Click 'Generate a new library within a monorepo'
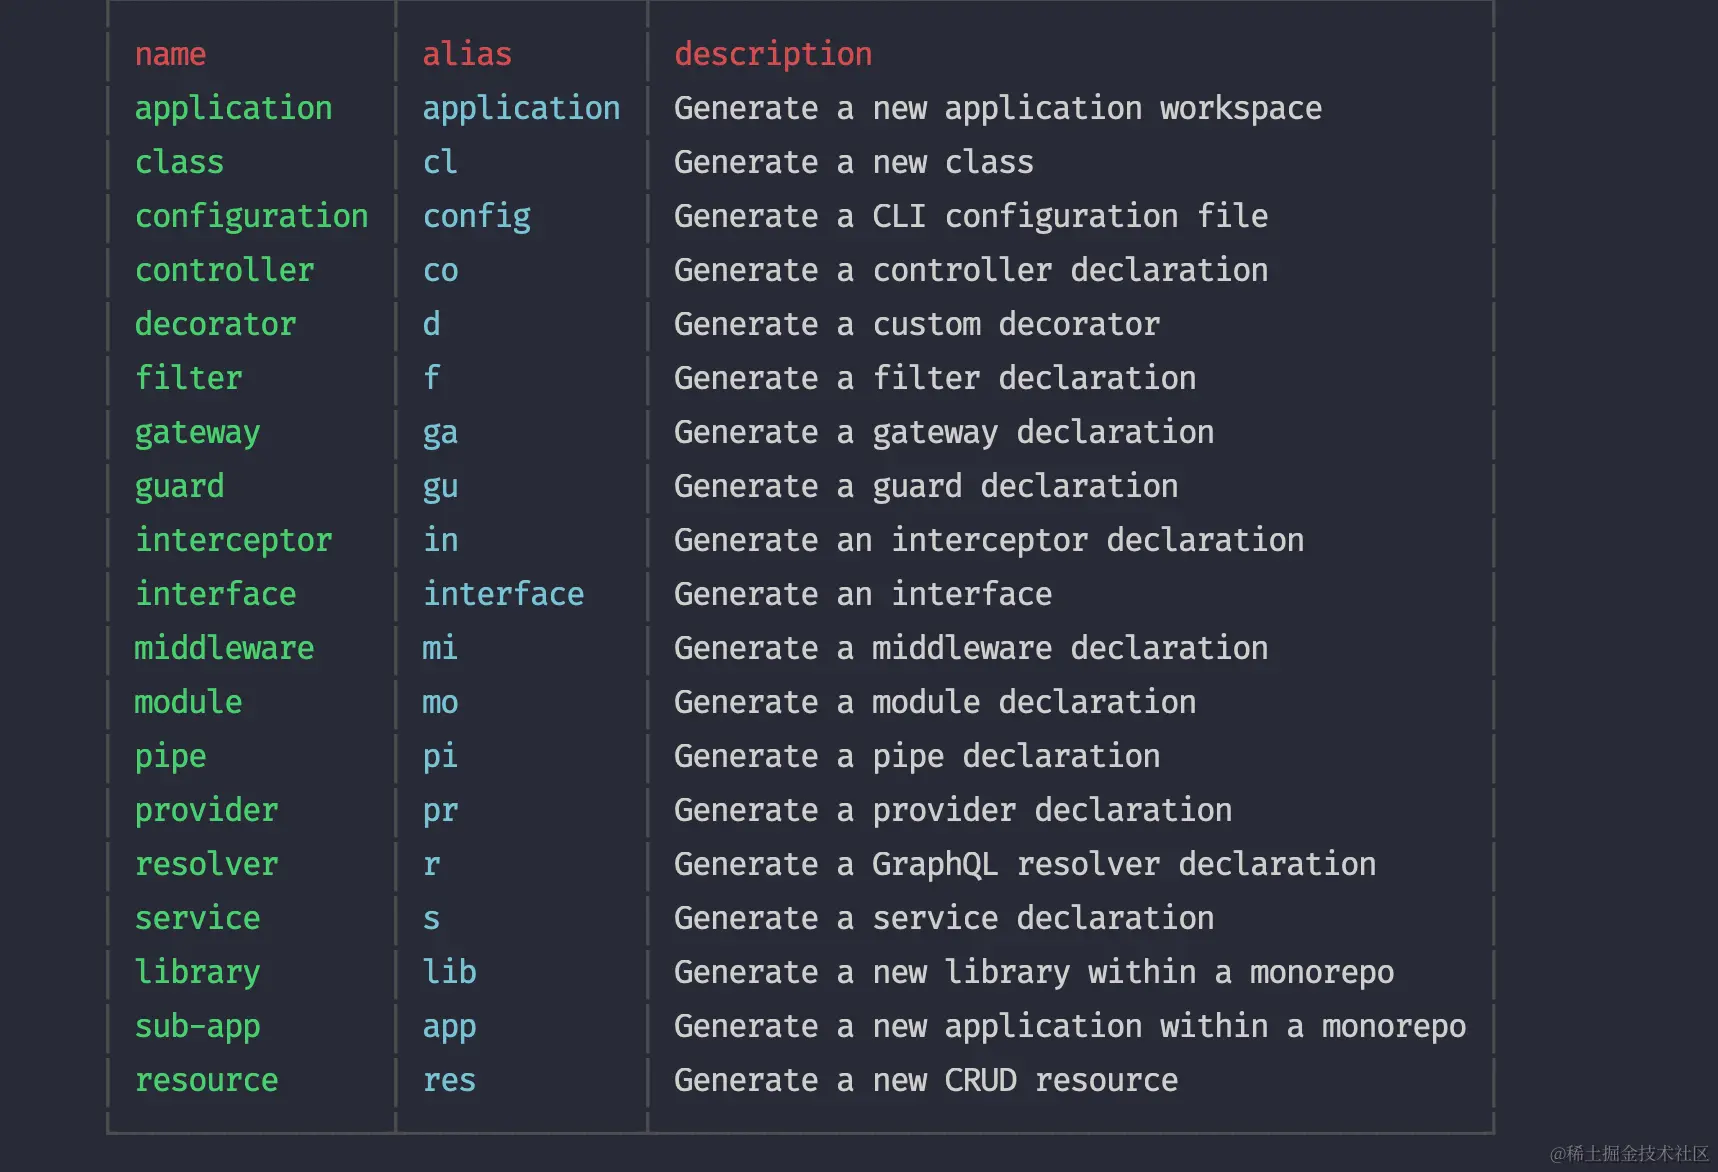Viewport: 1718px width, 1172px height. pos(1034,972)
